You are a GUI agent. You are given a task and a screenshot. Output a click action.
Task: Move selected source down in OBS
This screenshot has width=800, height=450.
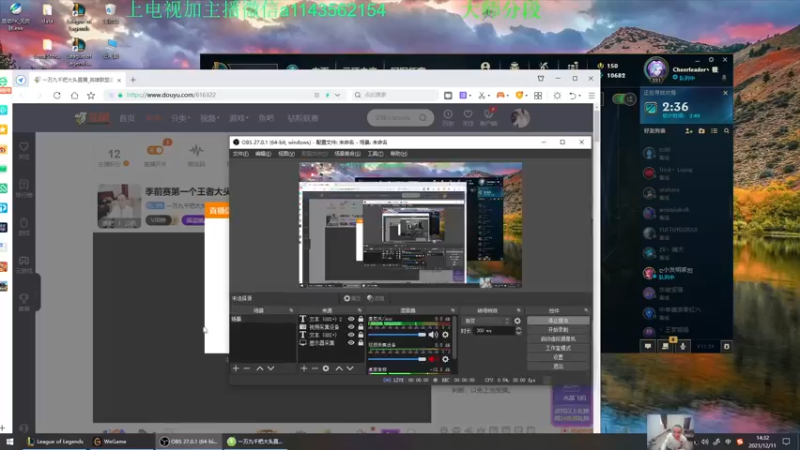click(350, 368)
